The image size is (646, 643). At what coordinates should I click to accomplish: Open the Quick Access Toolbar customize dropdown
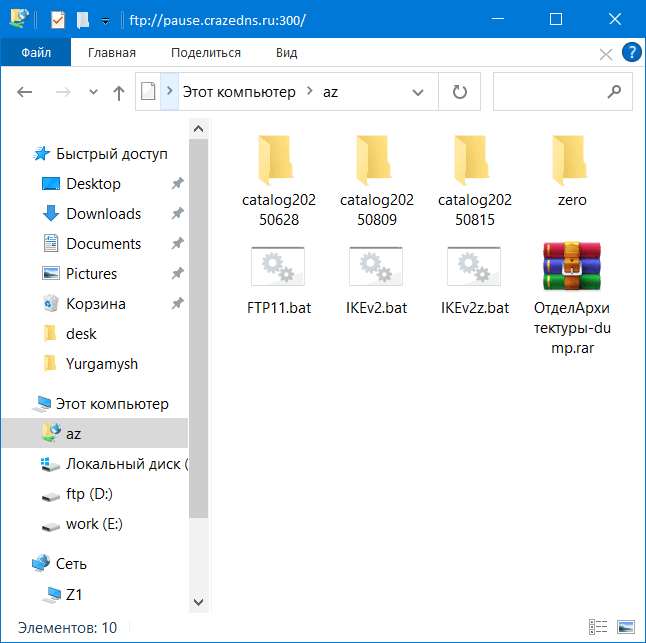coord(106,20)
